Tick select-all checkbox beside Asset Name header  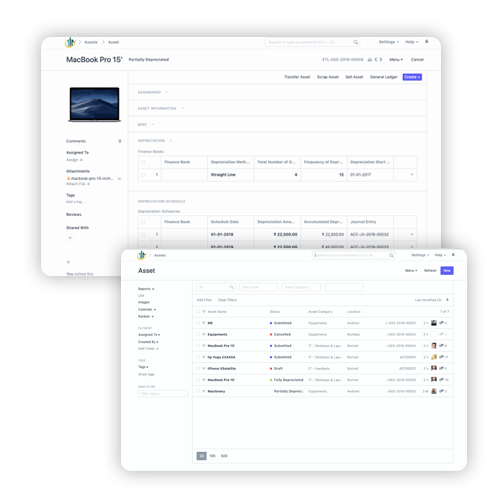click(x=198, y=312)
